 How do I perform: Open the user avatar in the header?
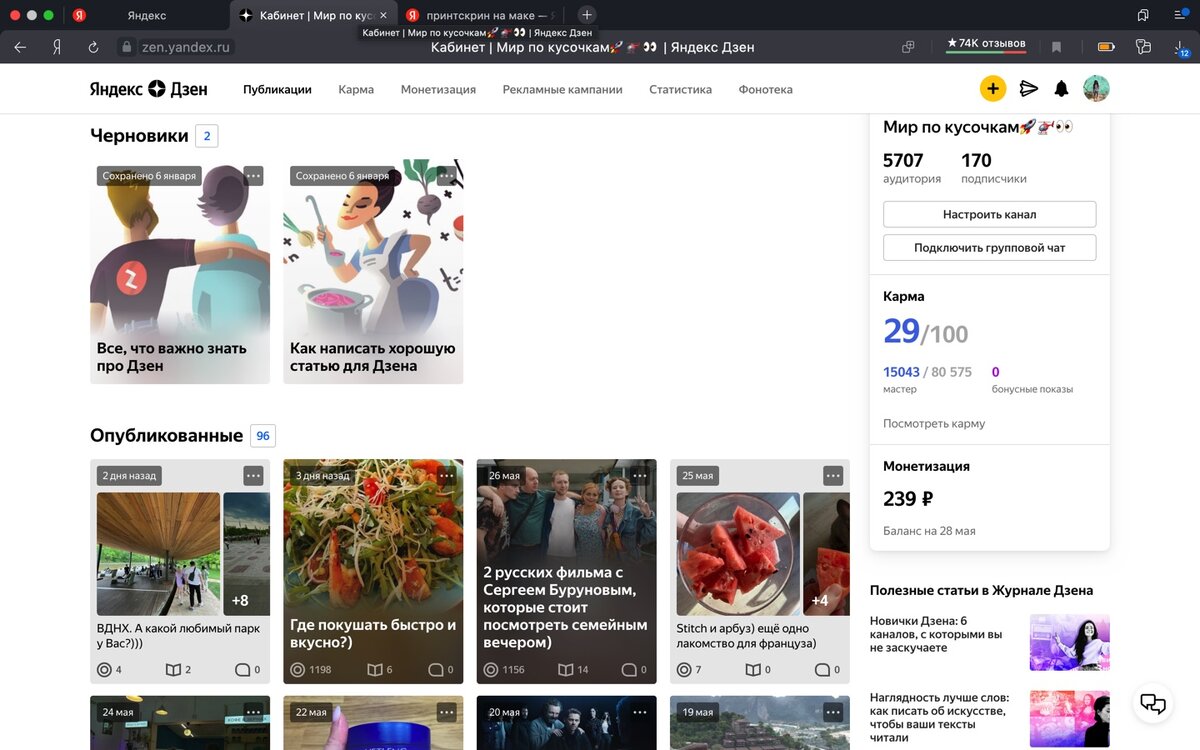tap(1096, 89)
